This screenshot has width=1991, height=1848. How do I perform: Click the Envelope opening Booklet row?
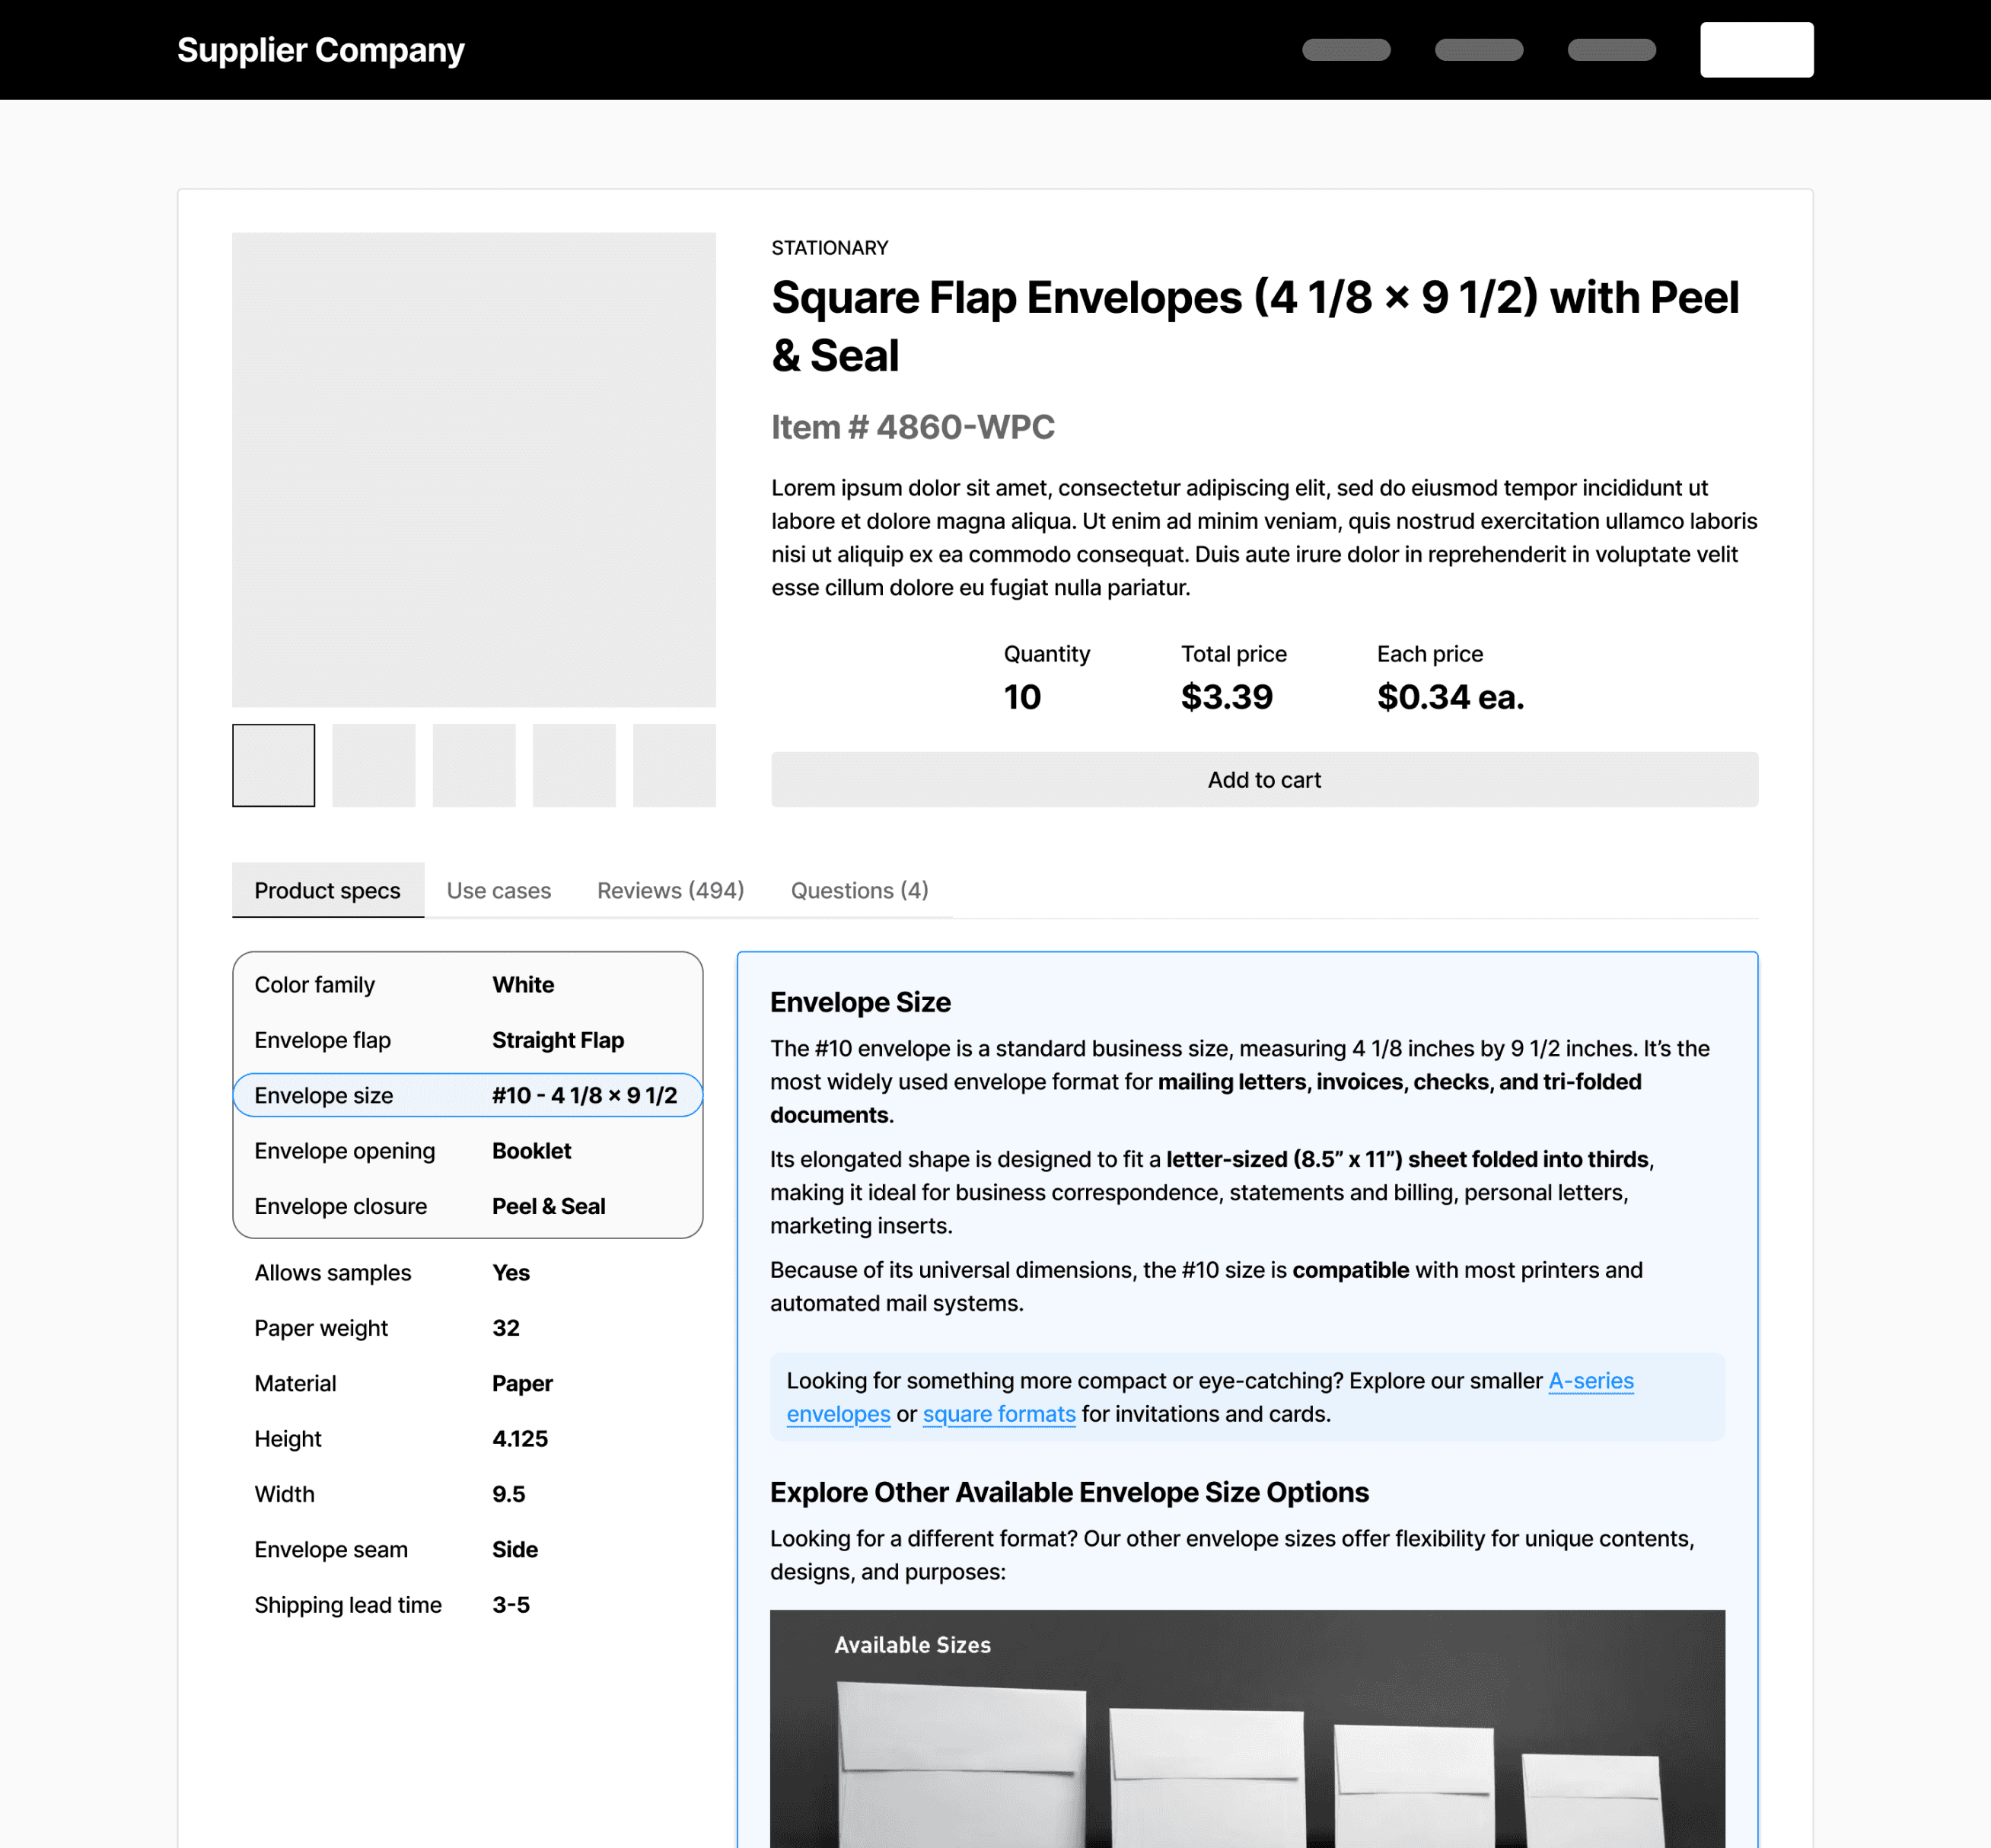[467, 1151]
